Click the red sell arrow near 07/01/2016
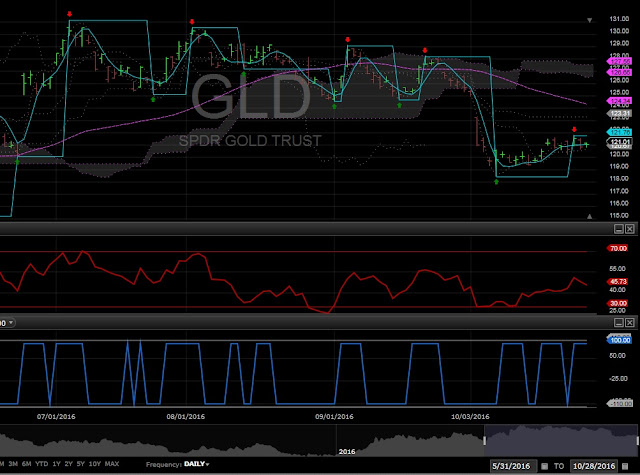This screenshot has height=475, width=640. click(69, 14)
